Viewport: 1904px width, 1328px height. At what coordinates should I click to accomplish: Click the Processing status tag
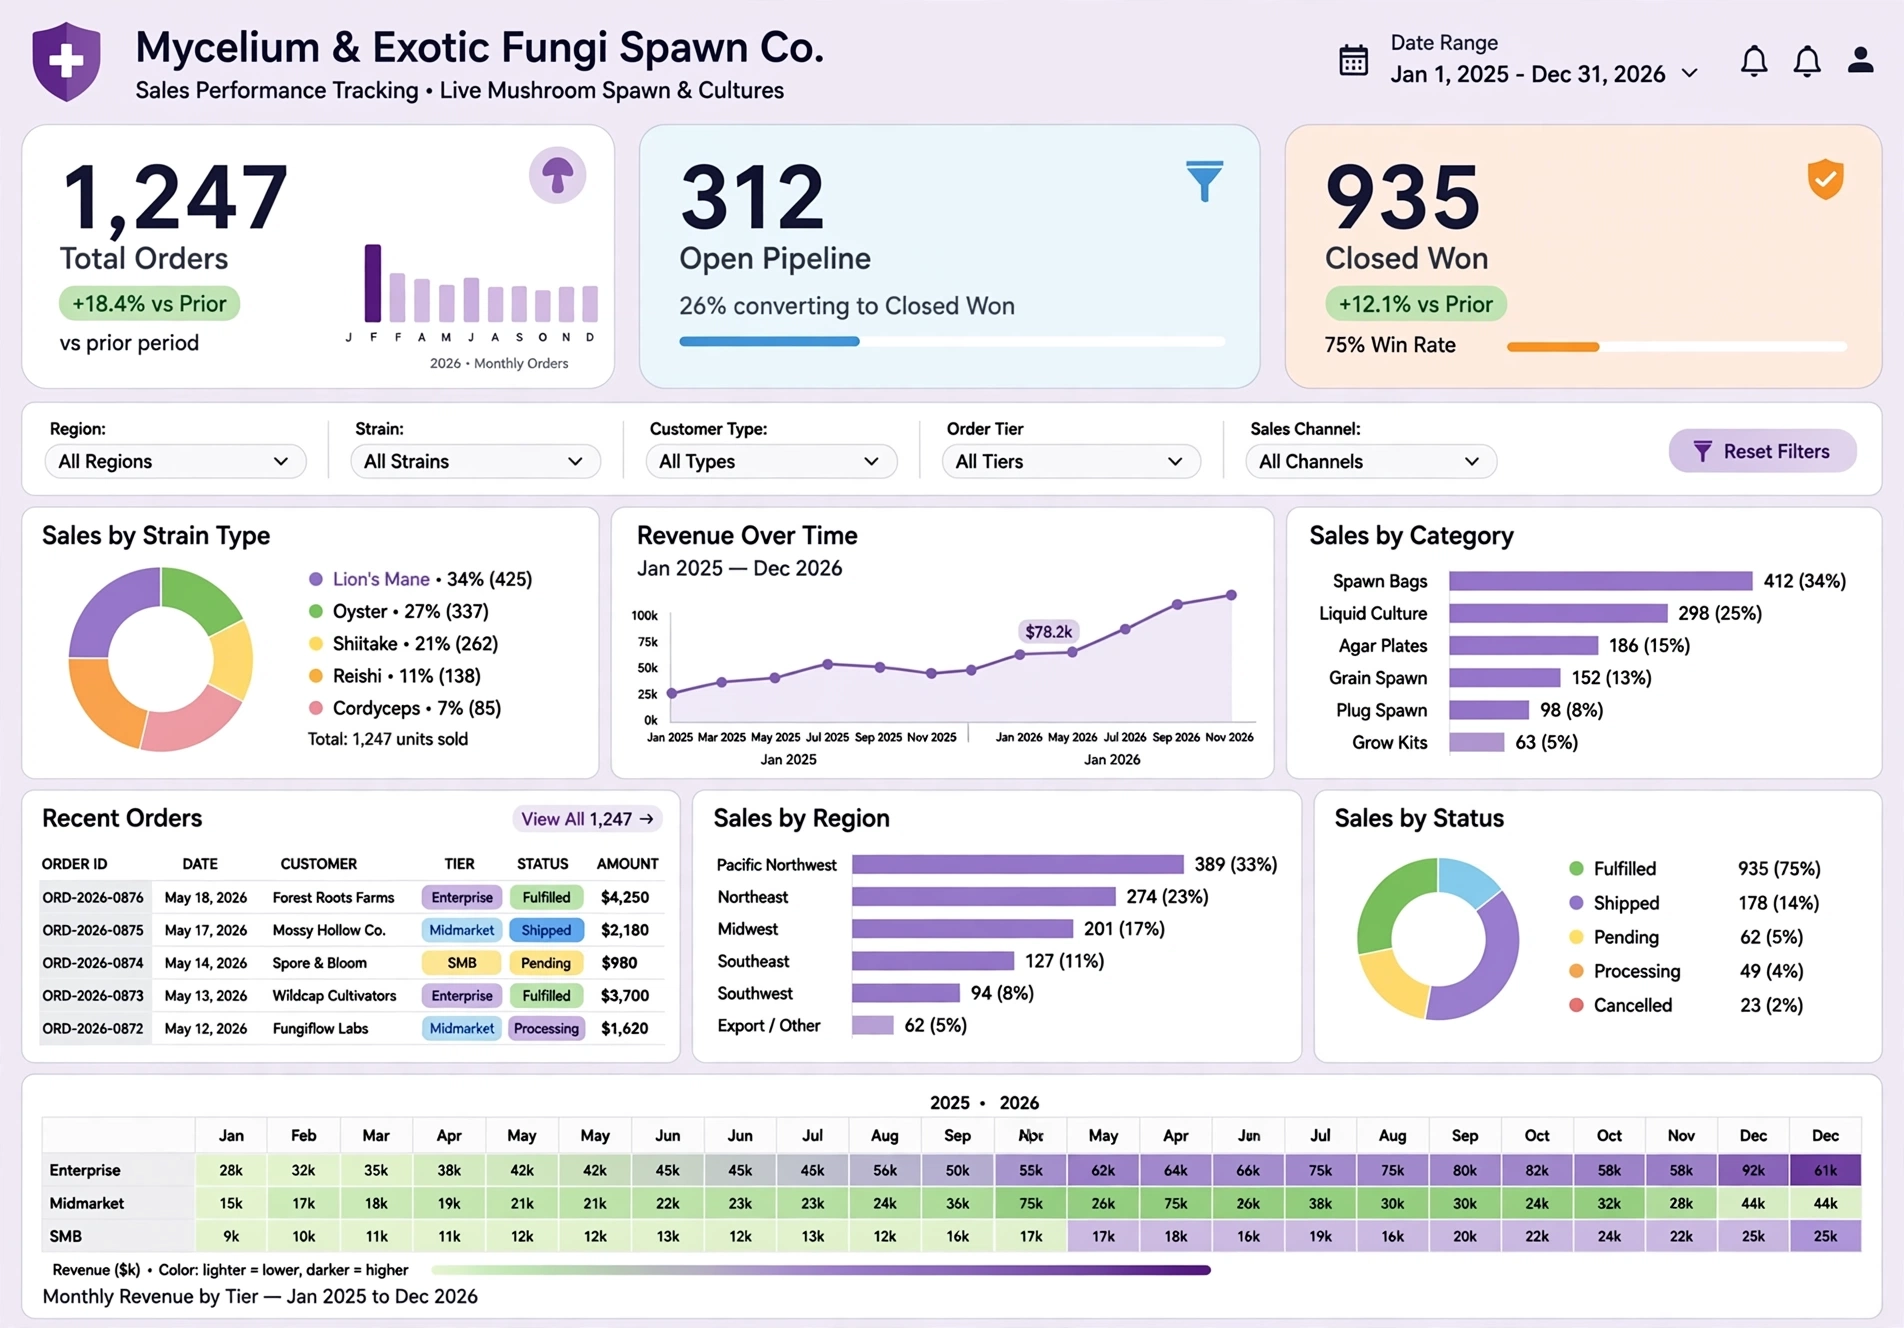(546, 1028)
